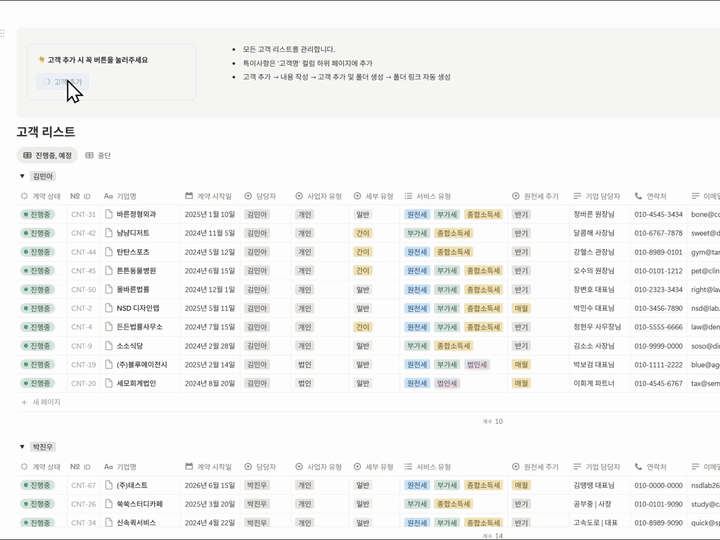Open the page icon of 바른정형외과
The image size is (720, 540).
[109, 214]
